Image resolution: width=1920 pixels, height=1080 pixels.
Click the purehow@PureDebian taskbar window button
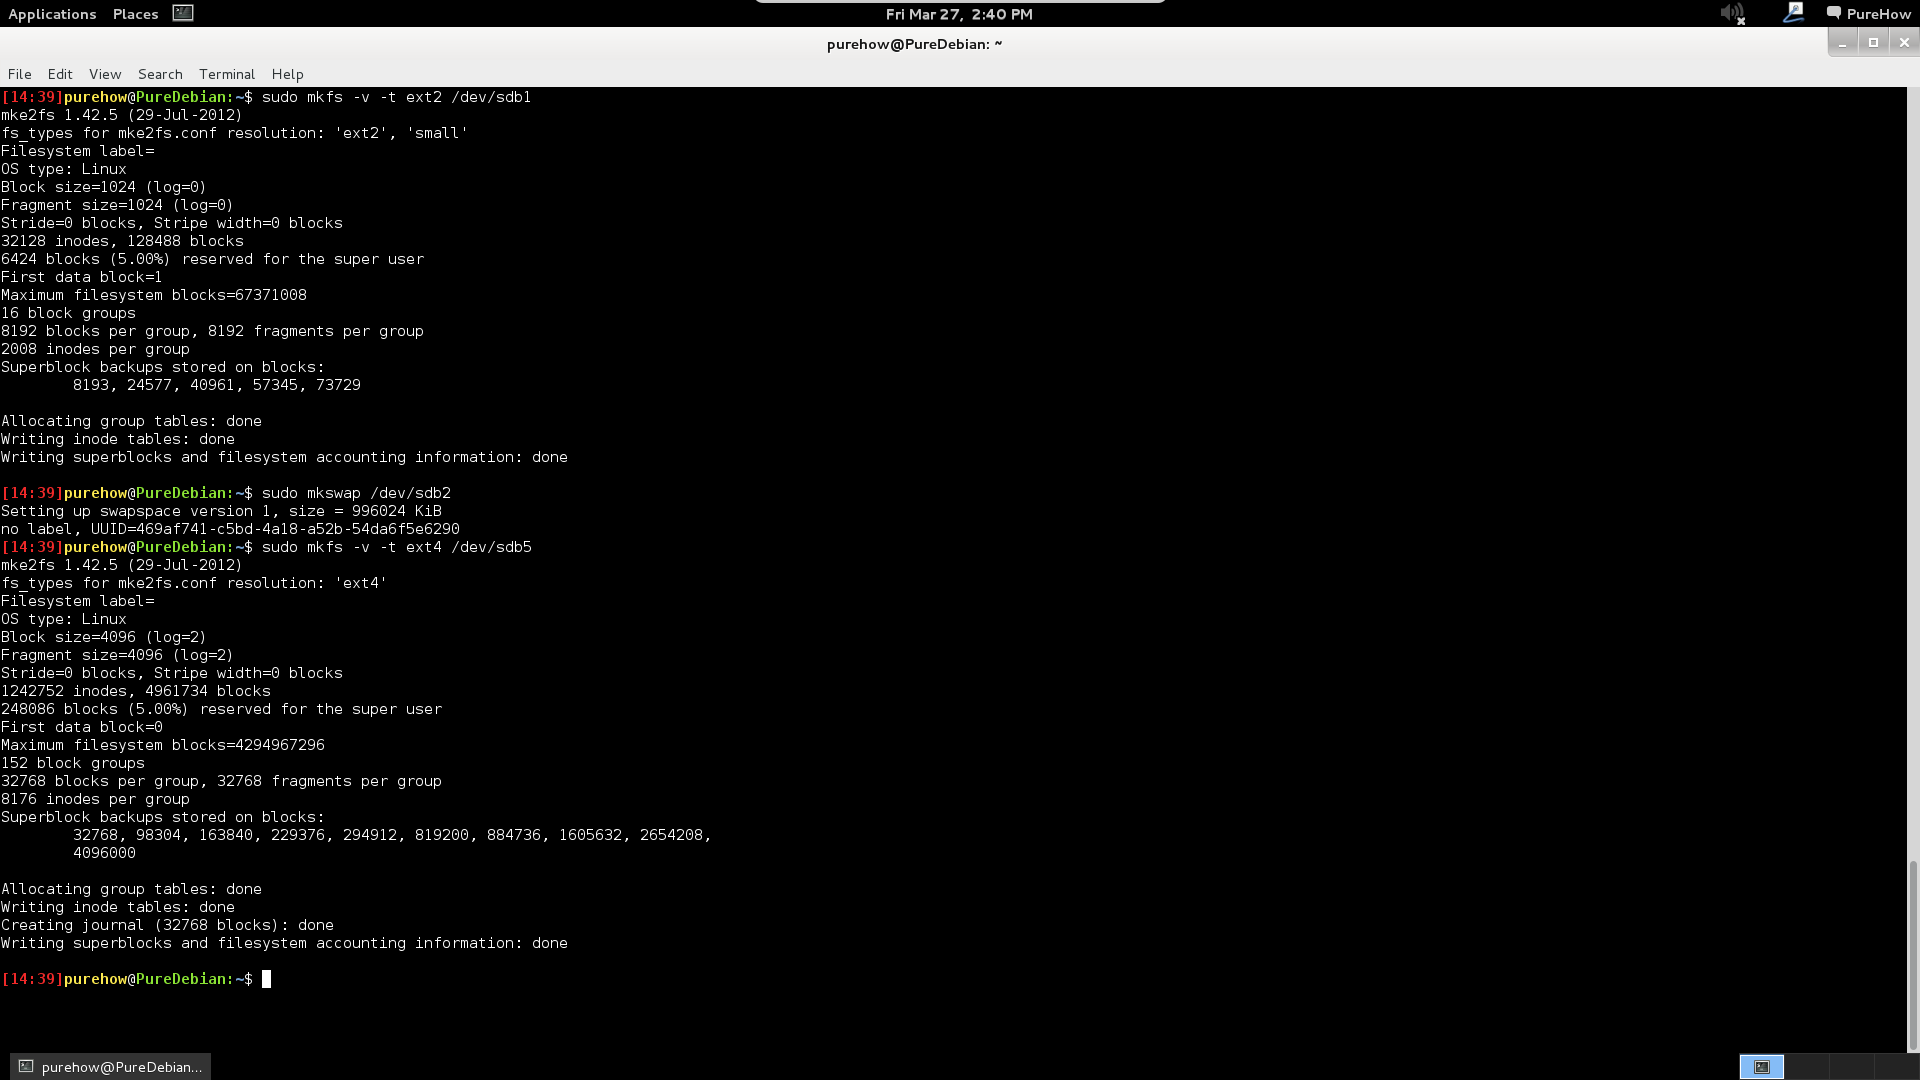click(110, 1066)
